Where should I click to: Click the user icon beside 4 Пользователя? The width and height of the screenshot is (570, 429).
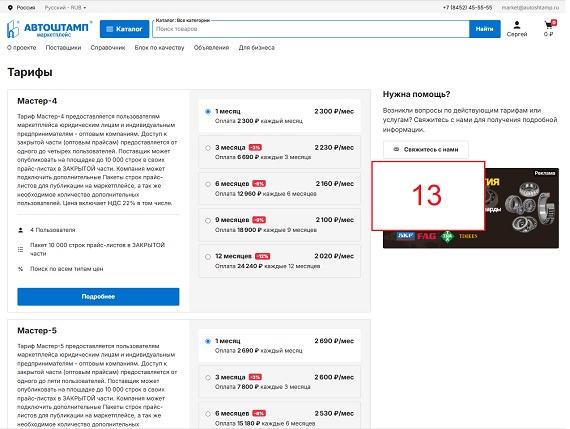20,230
